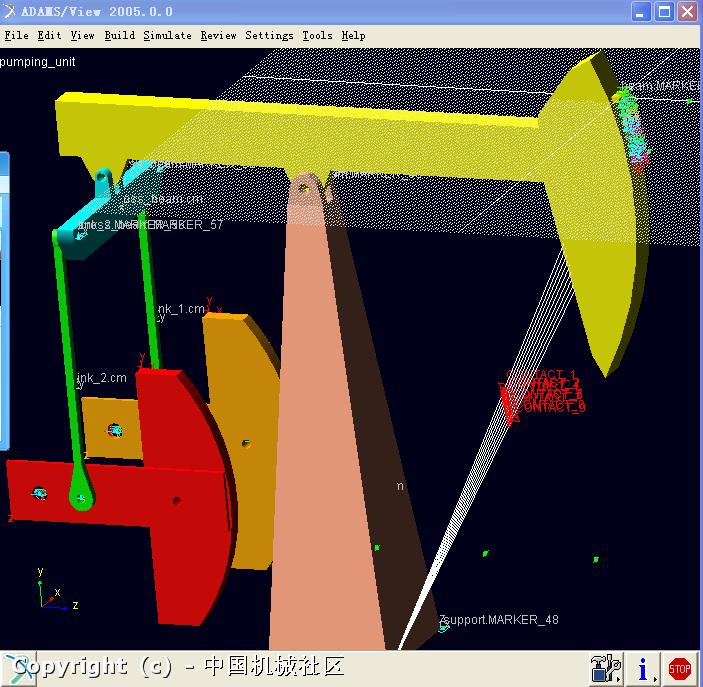Open the Edit menu

pyautogui.click(x=49, y=35)
